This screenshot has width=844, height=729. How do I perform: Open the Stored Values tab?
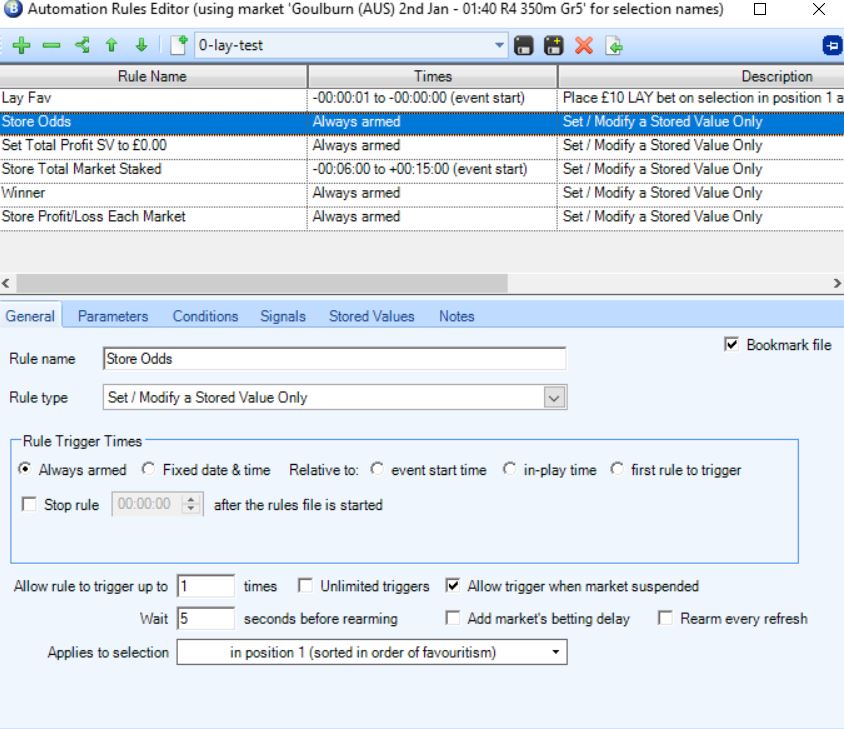pyautogui.click(x=371, y=316)
